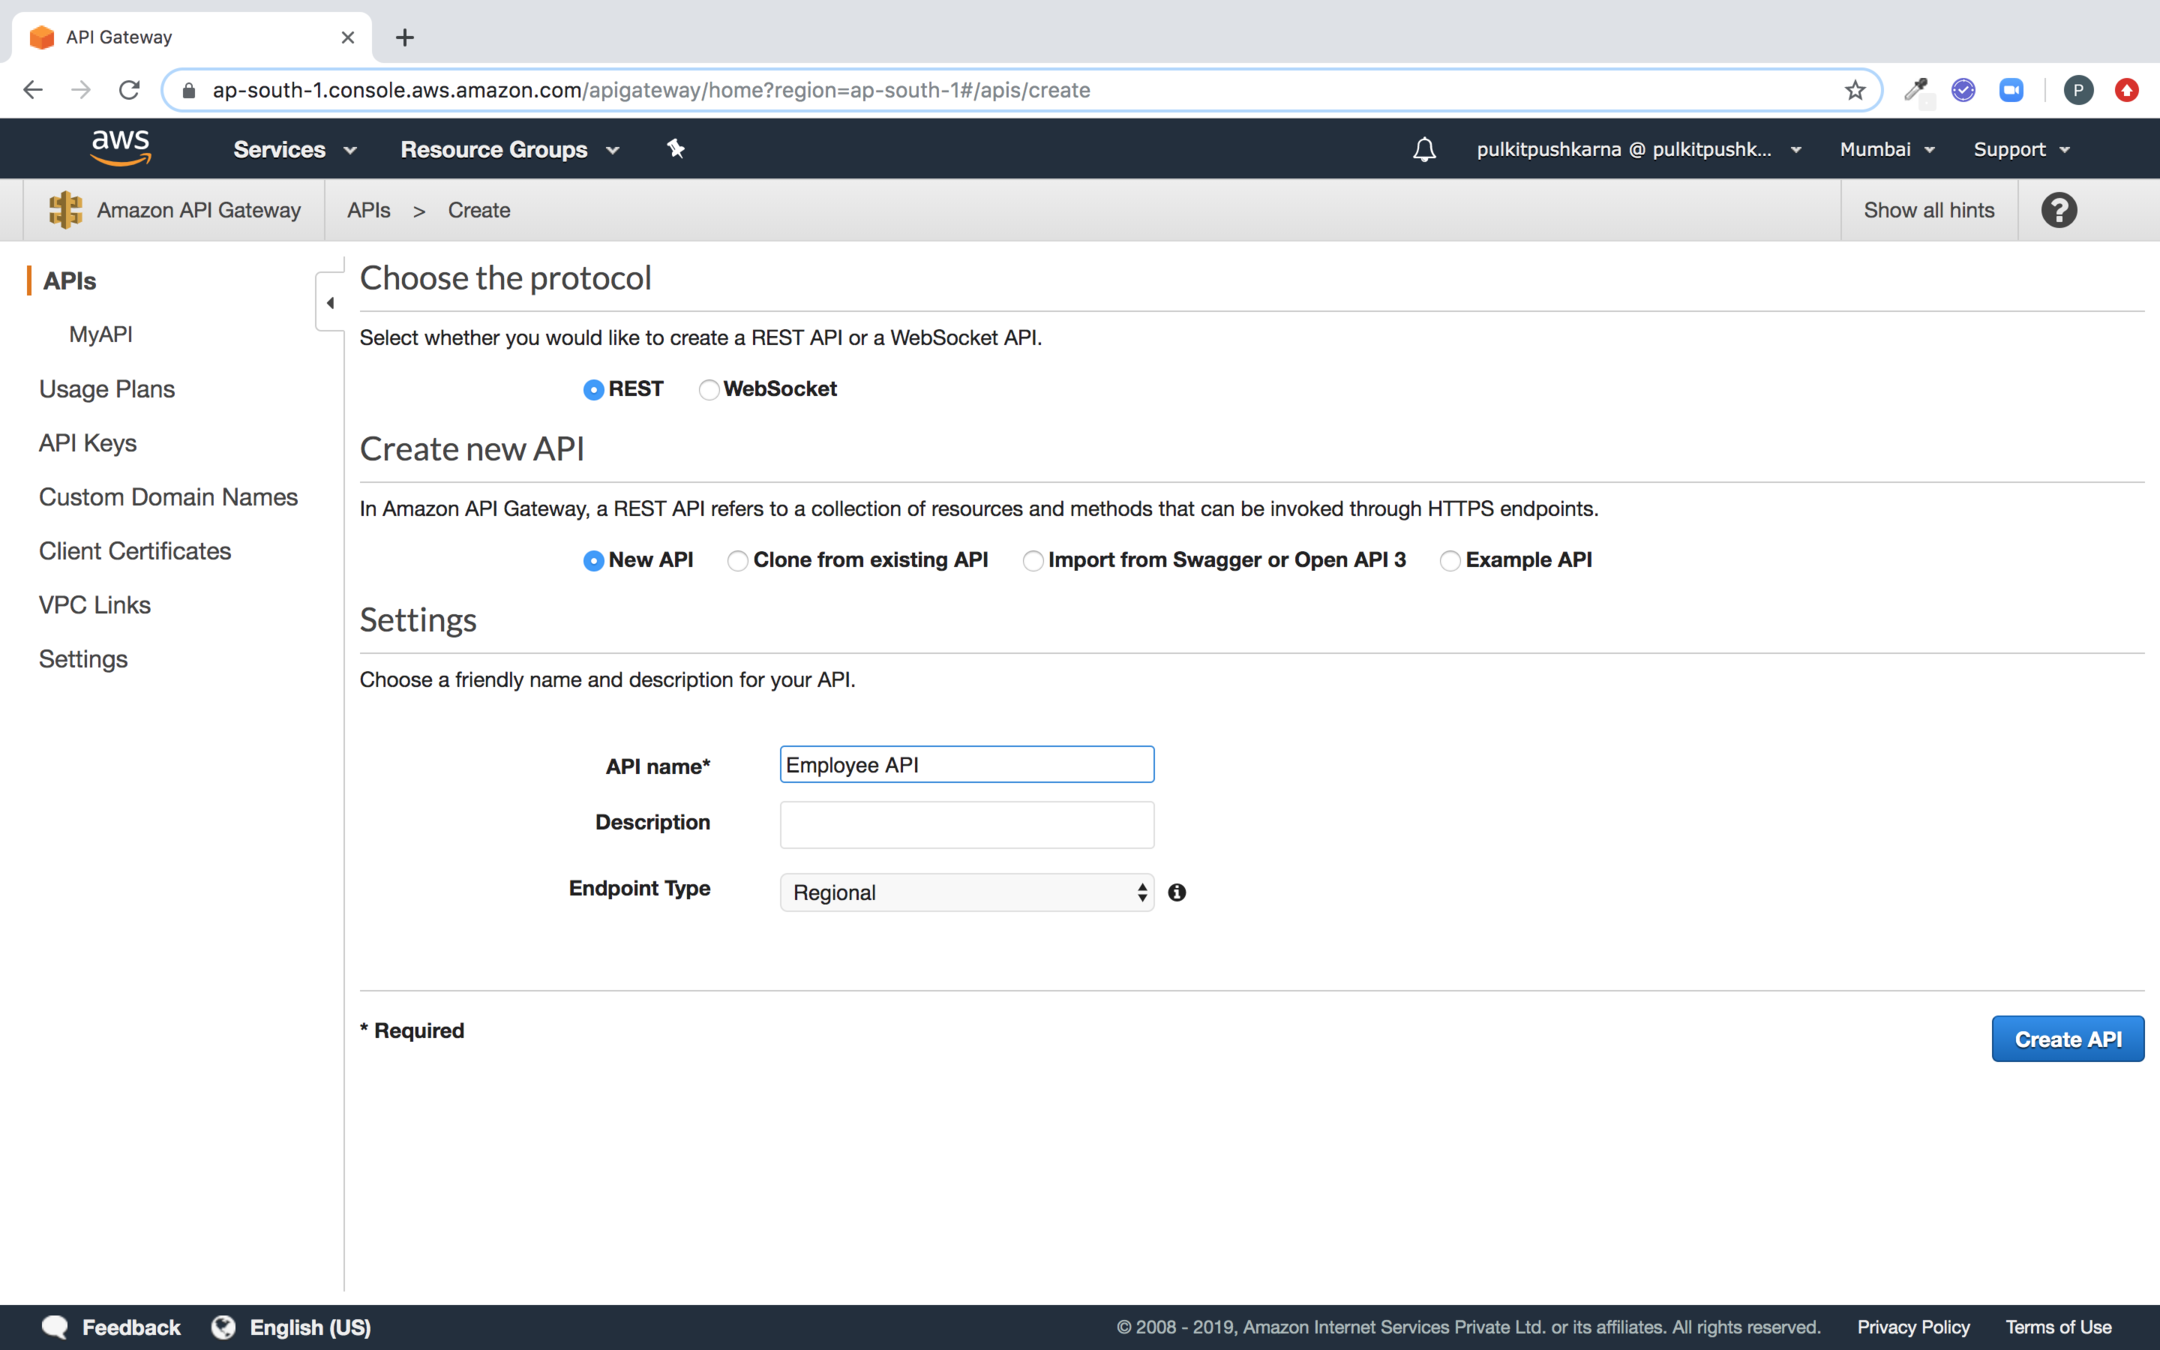Image resolution: width=2160 pixels, height=1350 pixels.
Task: Click the pin shortcuts icon in navbar
Action: (676, 149)
